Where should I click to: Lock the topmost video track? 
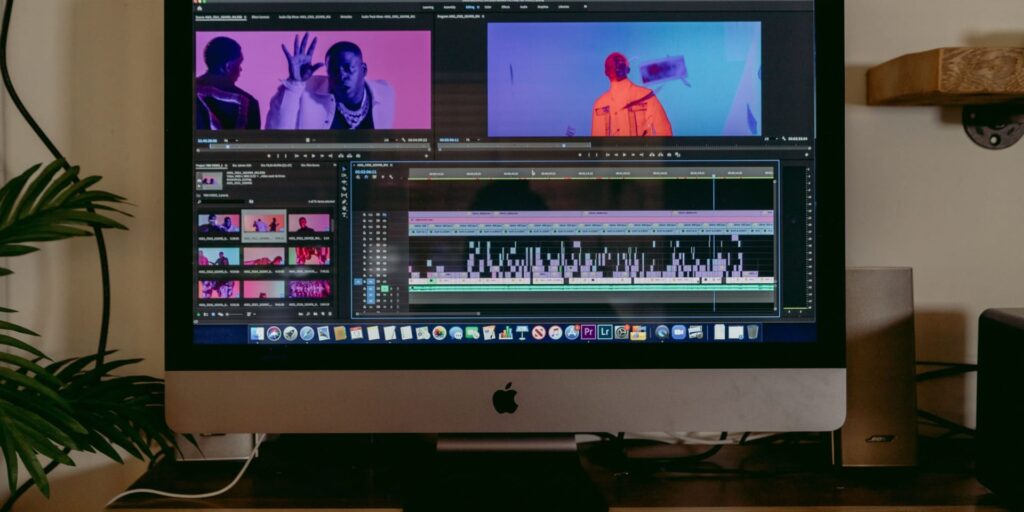coord(364,214)
